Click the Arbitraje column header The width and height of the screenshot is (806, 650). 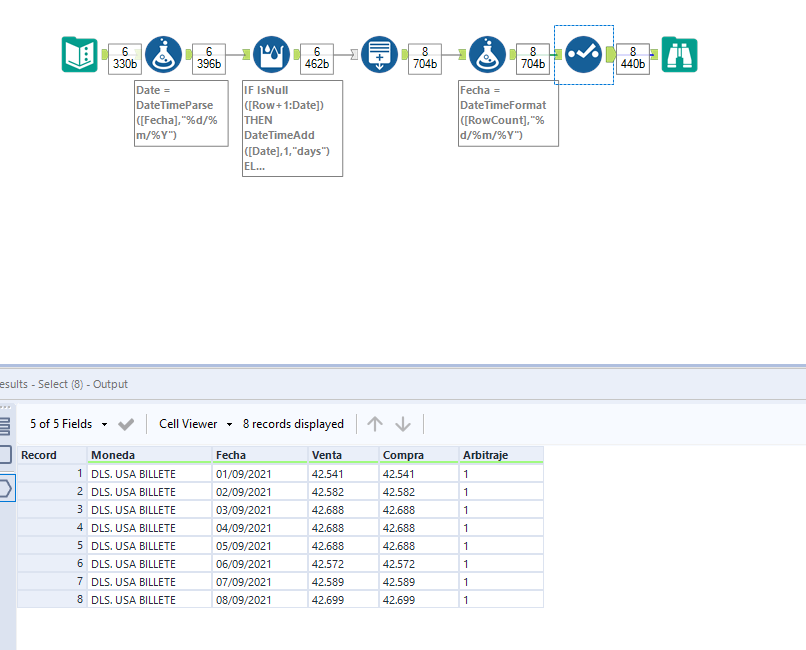[x=501, y=455]
